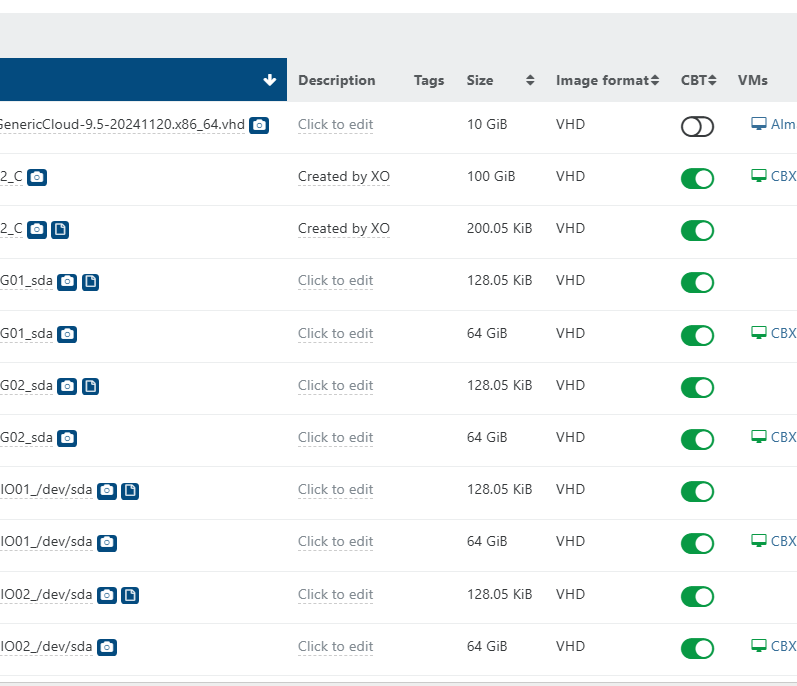Click the 'Created by XO' description in the 200.05 KiB row

(343, 229)
